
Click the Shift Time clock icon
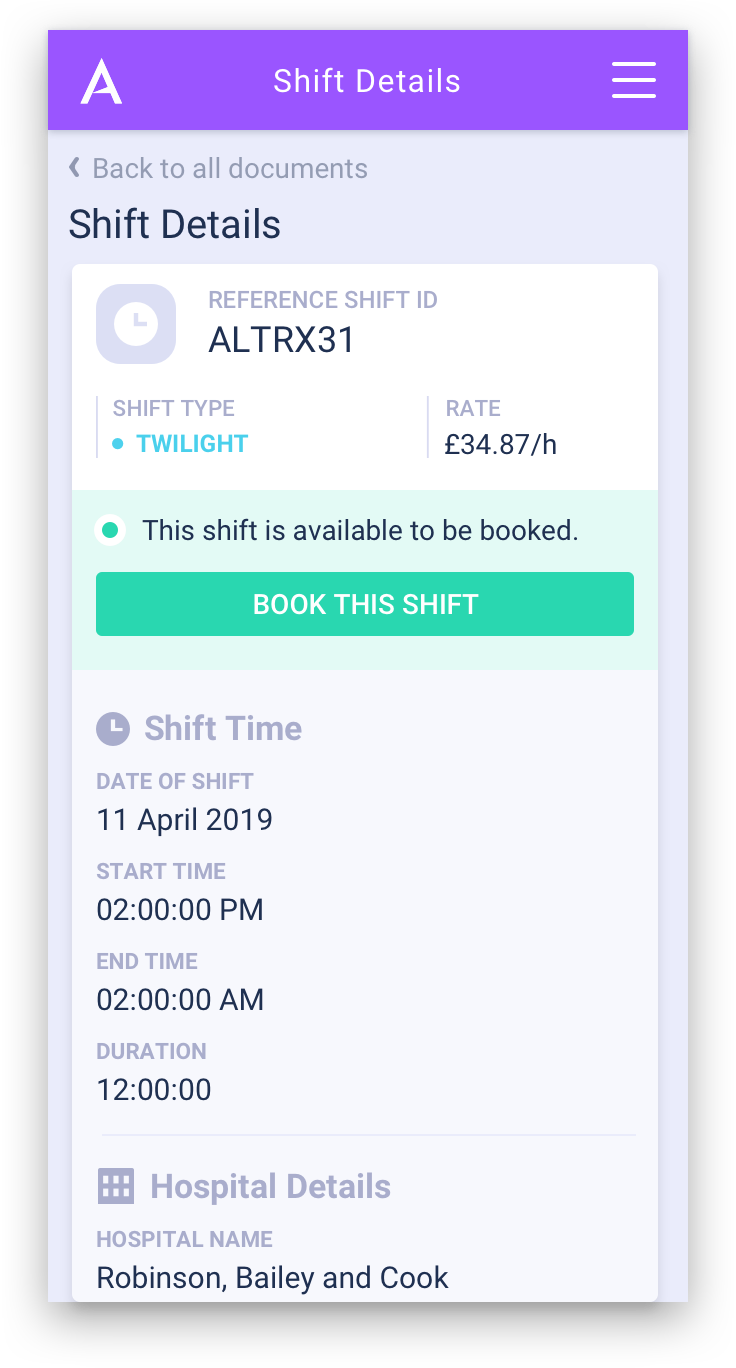[113, 728]
